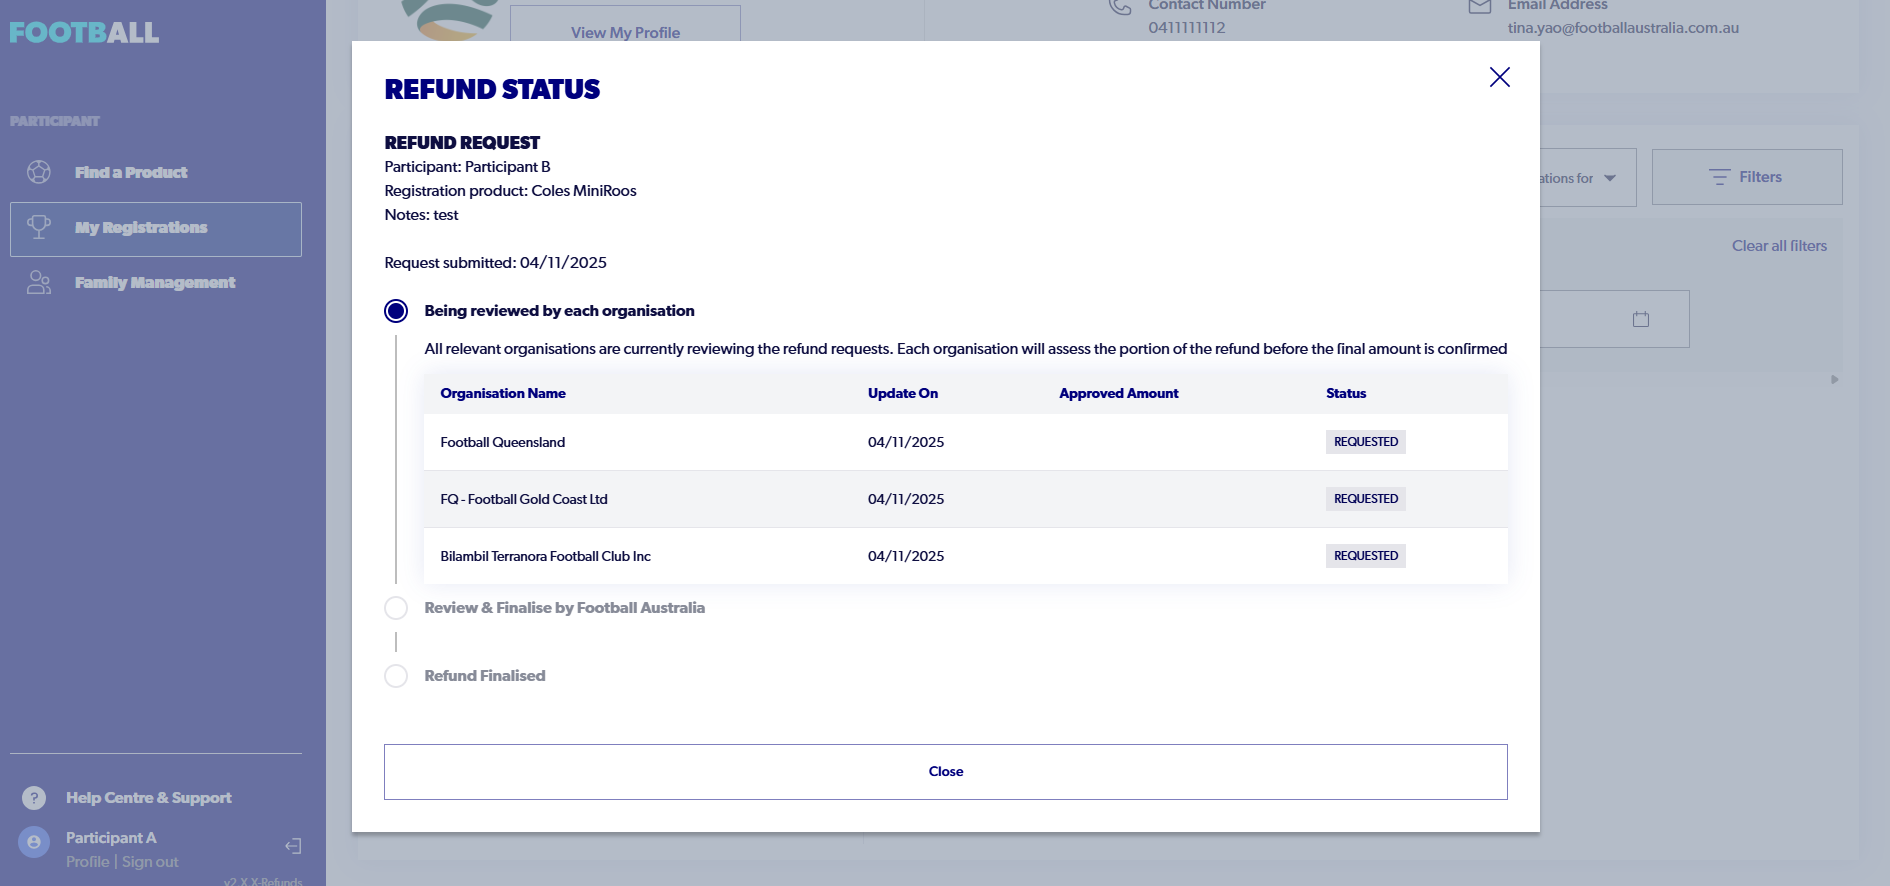This screenshot has height=886, width=1890.
Task: Click the email tina.yao@footballaustralia.com.au
Action: pos(1623,28)
